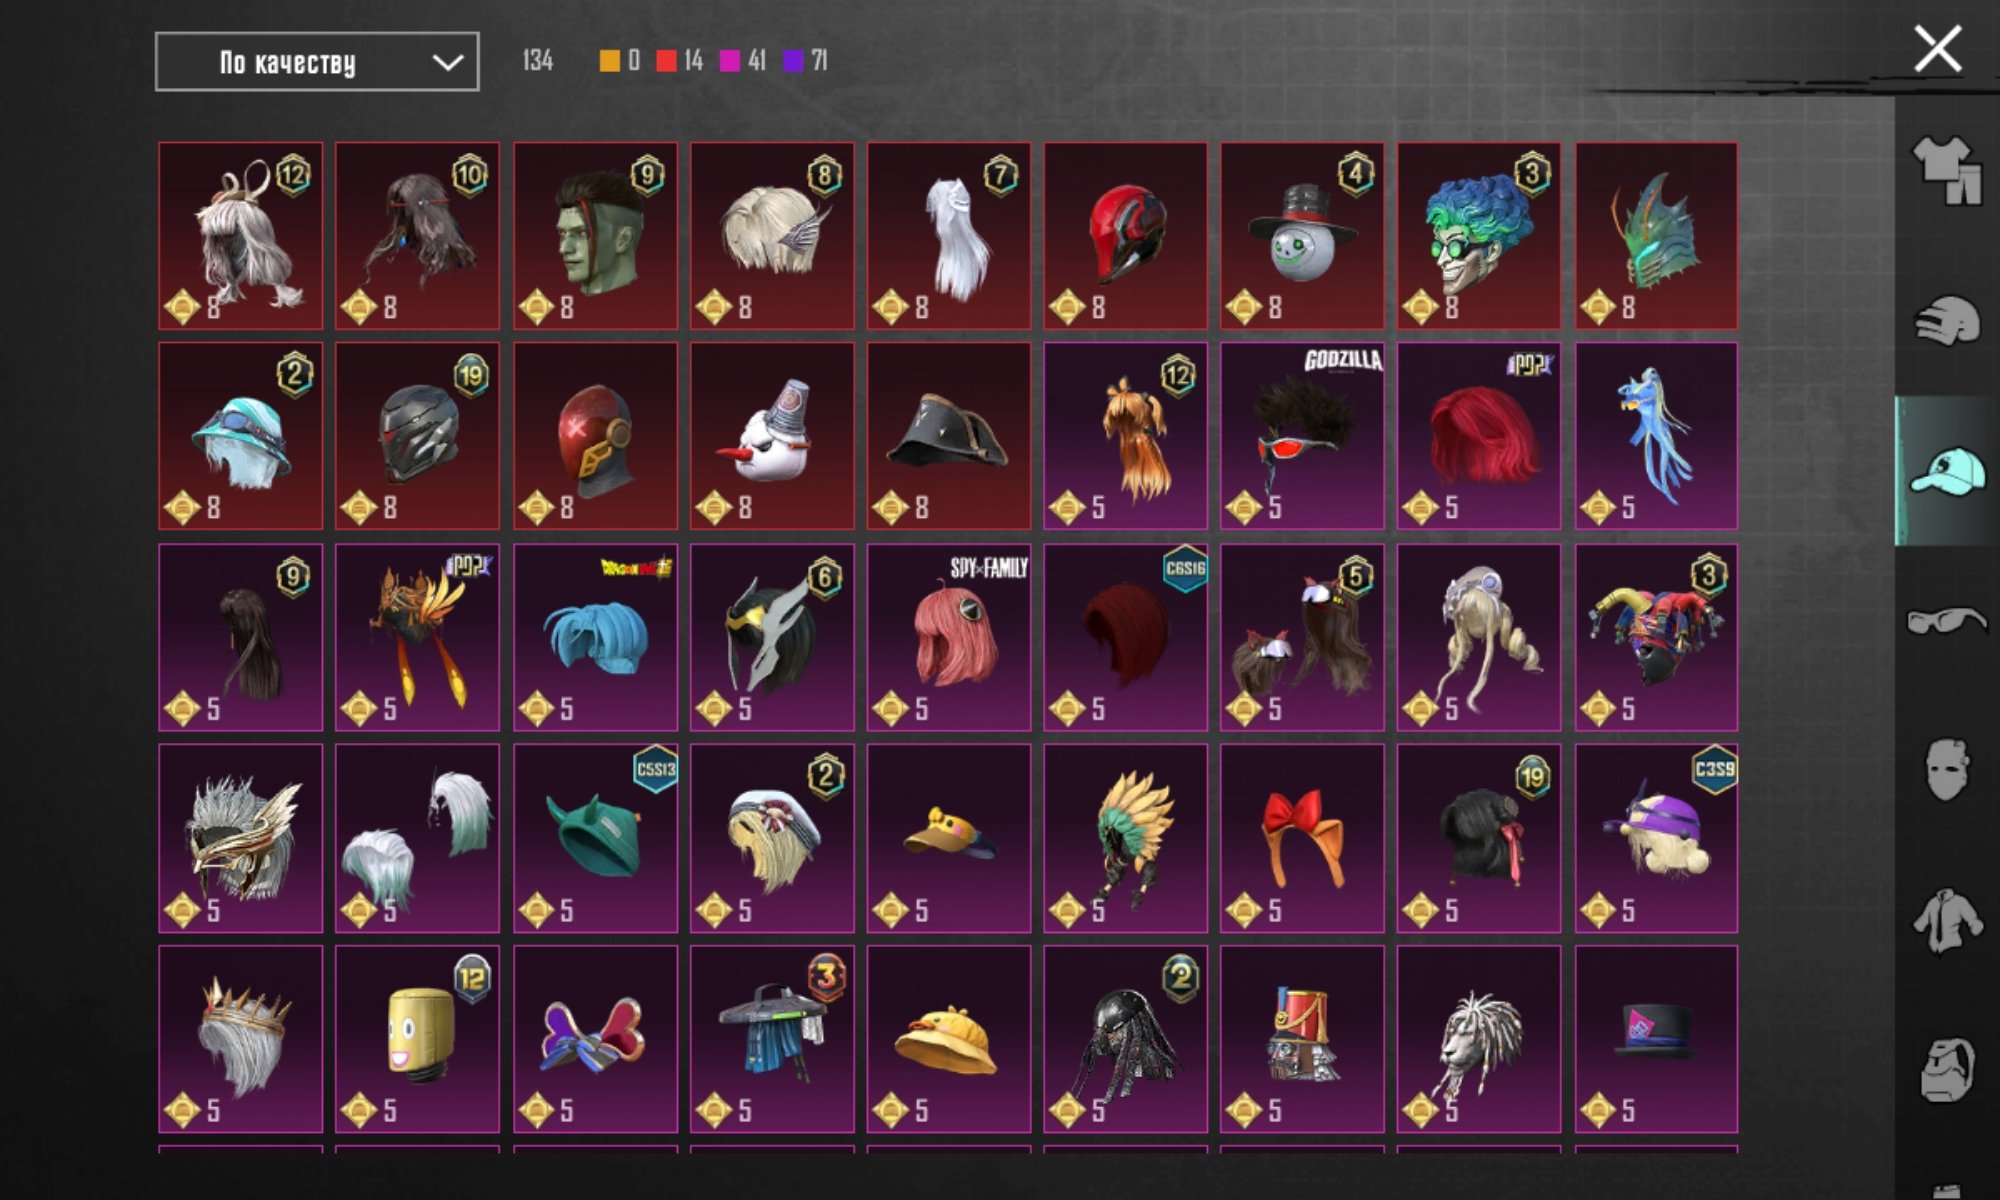This screenshot has height=1200, width=2000.
Task: Select the red bow cat-ear headband
Action: click(x=1302, y=838)
